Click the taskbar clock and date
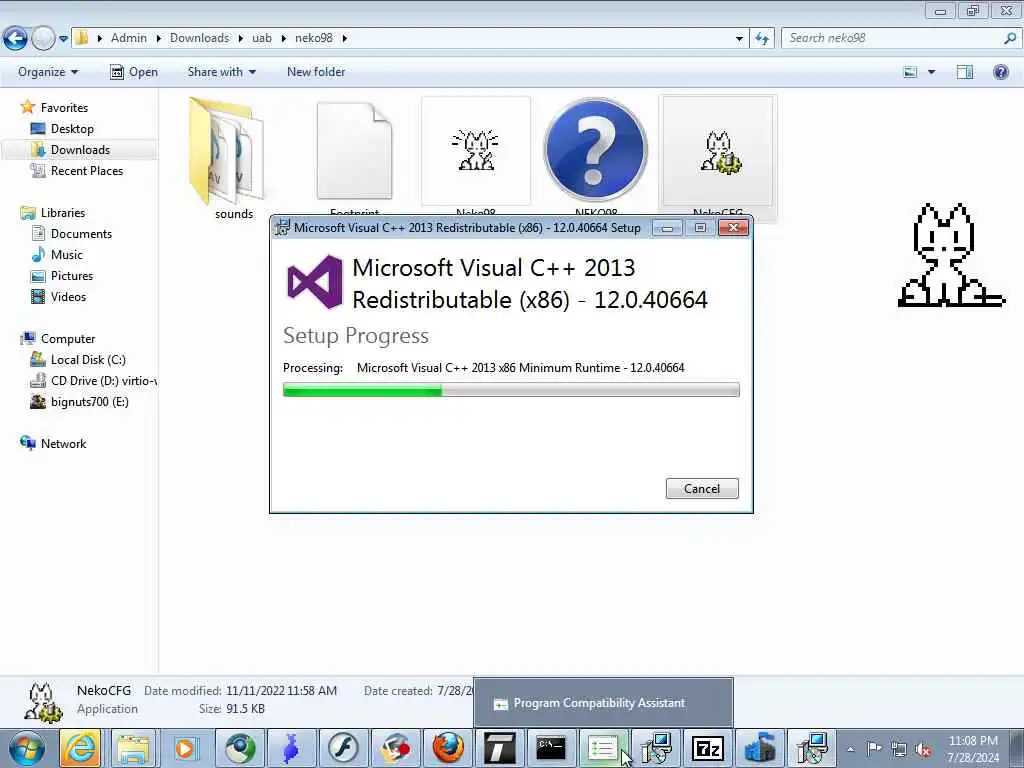The image size is (1024, 768). tap(973, 749)
